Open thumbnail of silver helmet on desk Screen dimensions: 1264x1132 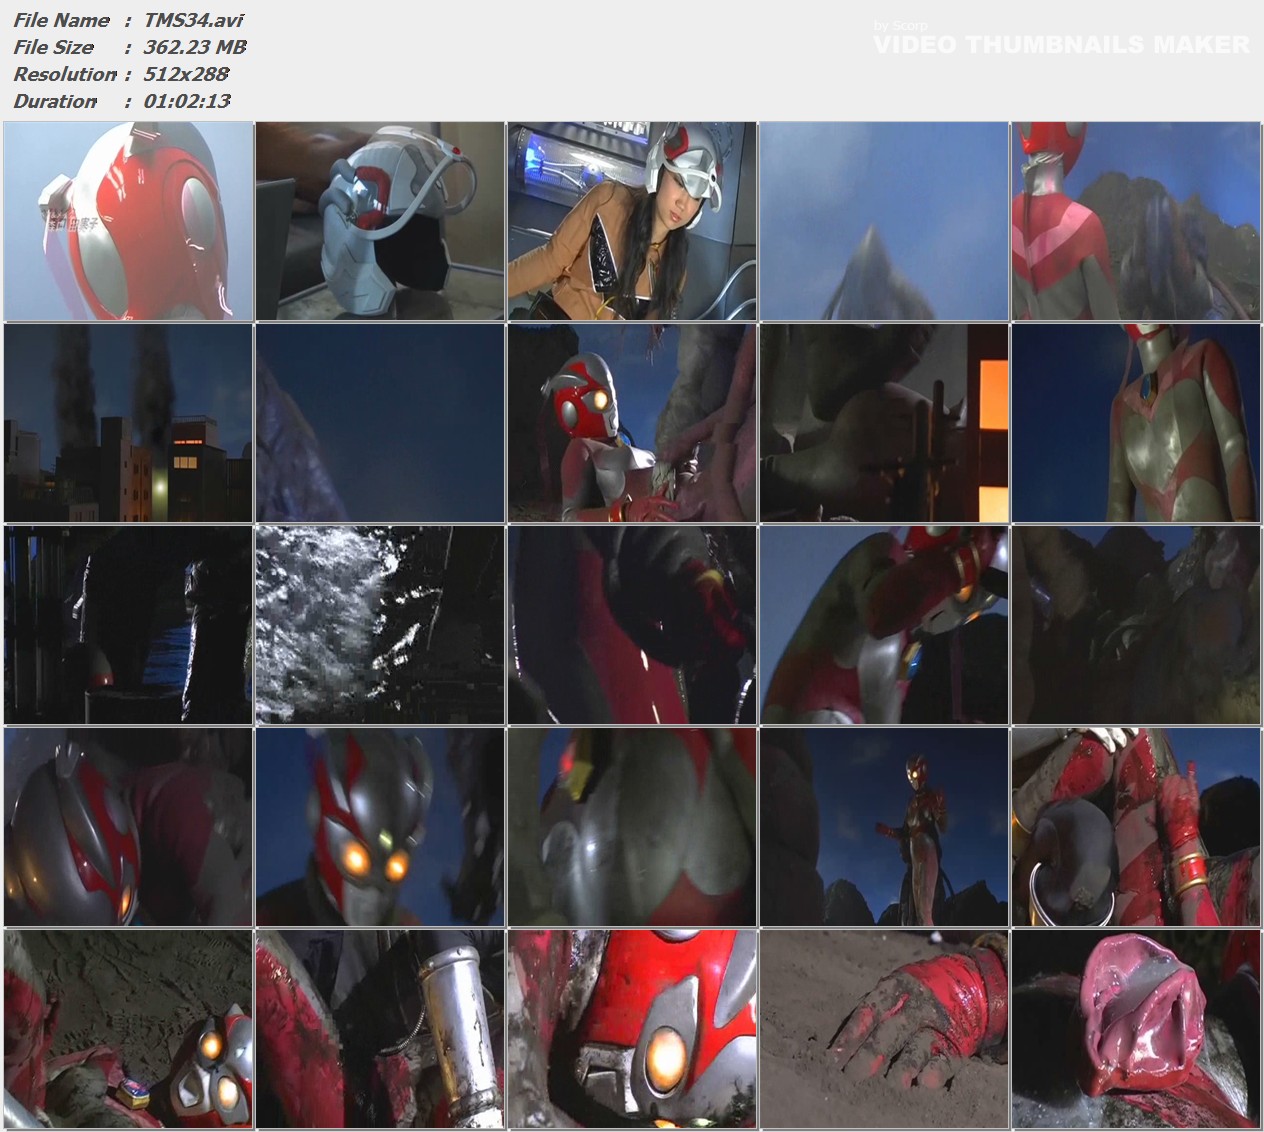(380, 221)
